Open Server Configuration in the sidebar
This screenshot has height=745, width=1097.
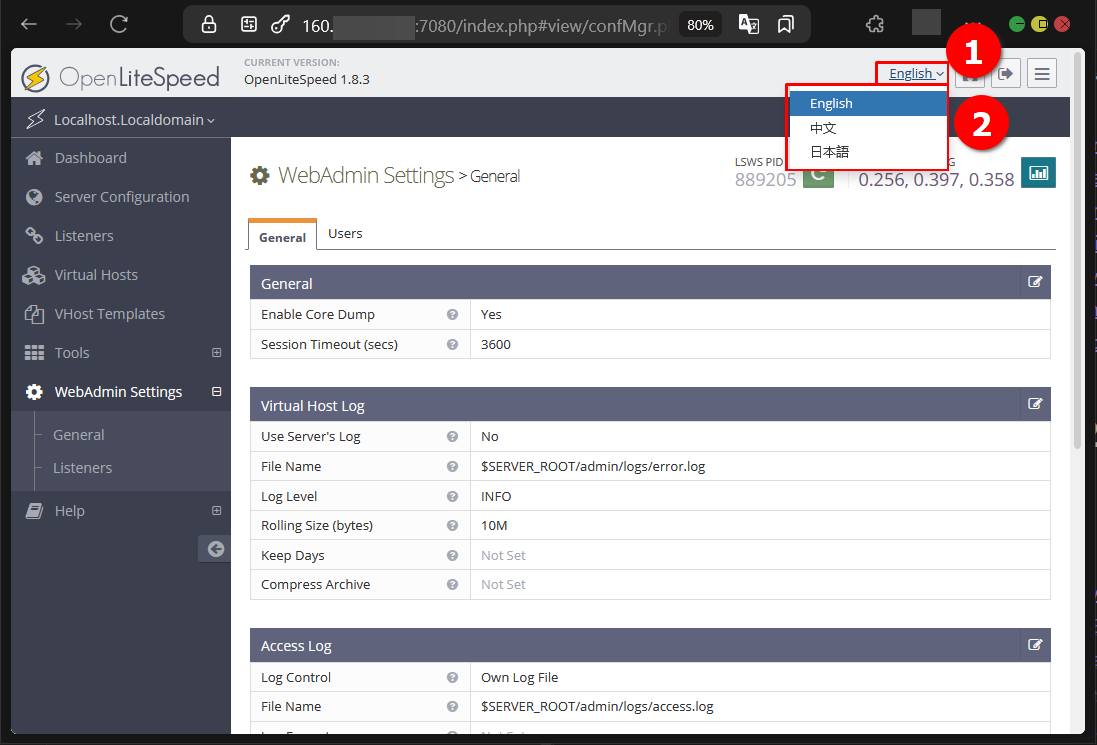121,197
